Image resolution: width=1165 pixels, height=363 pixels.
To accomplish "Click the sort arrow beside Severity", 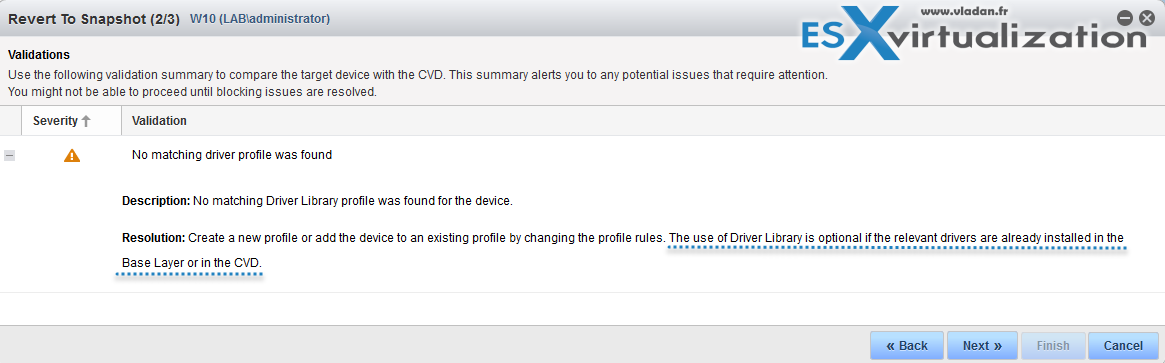I will coord(86,121).
